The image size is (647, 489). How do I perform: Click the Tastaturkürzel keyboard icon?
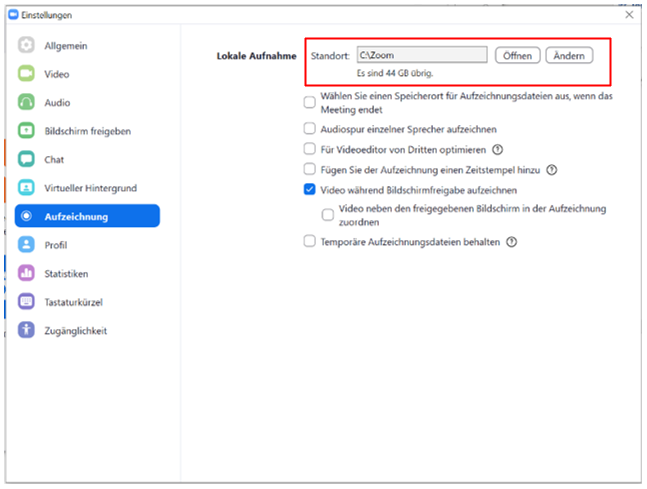pyautogui.click(x=26, y=301)
